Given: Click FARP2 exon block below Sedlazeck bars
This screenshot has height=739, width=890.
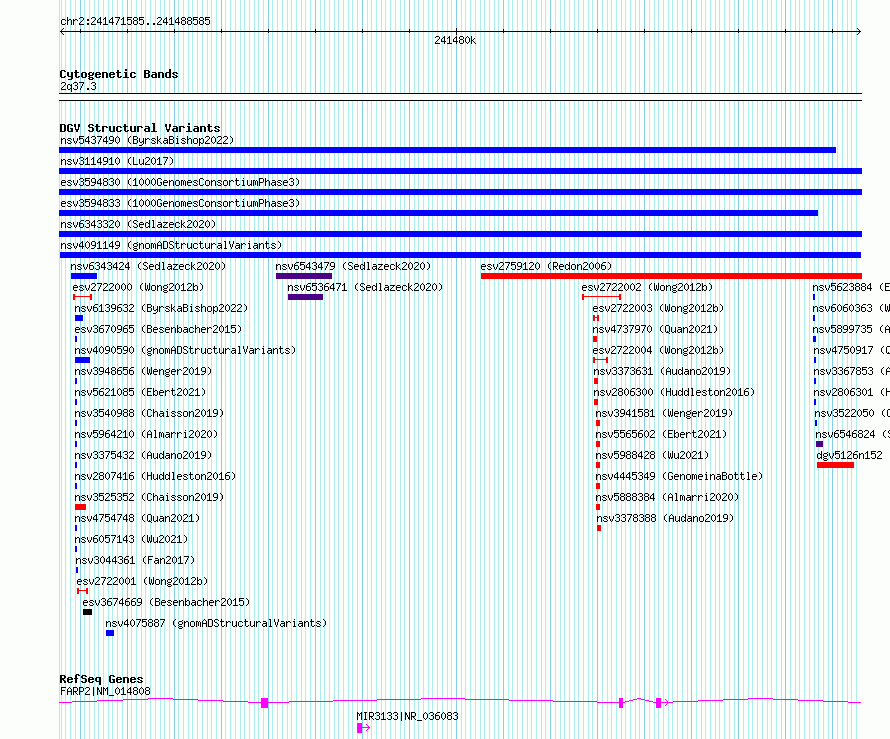Looking at the screenshot, I should tap(265, 703).
